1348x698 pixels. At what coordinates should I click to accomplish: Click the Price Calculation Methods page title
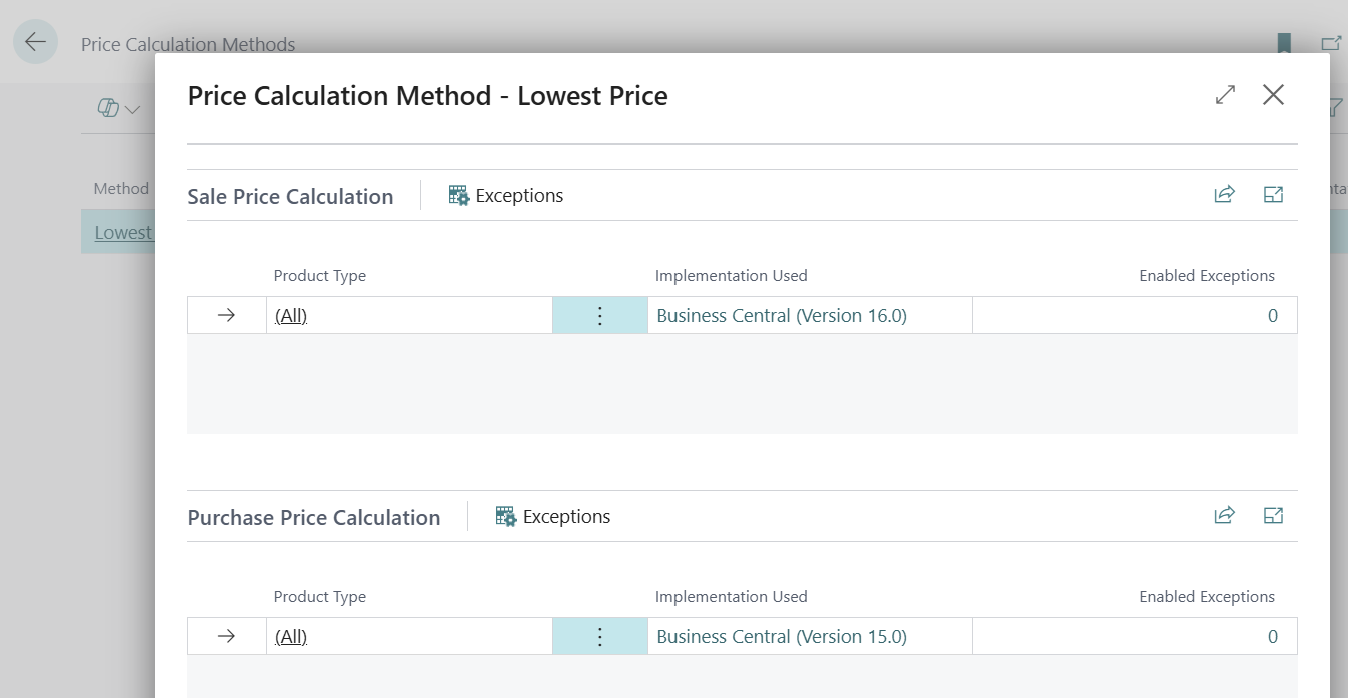point(188,45)
